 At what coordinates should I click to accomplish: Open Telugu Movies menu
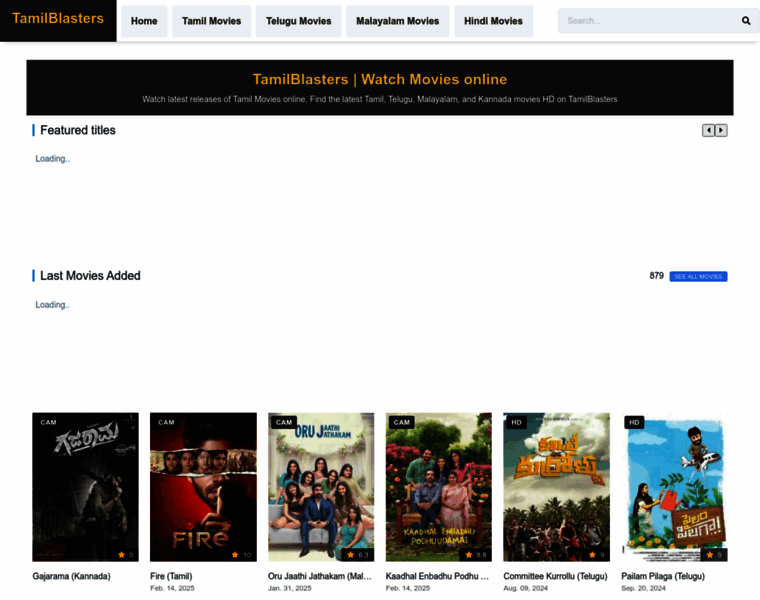pos(299,21)
